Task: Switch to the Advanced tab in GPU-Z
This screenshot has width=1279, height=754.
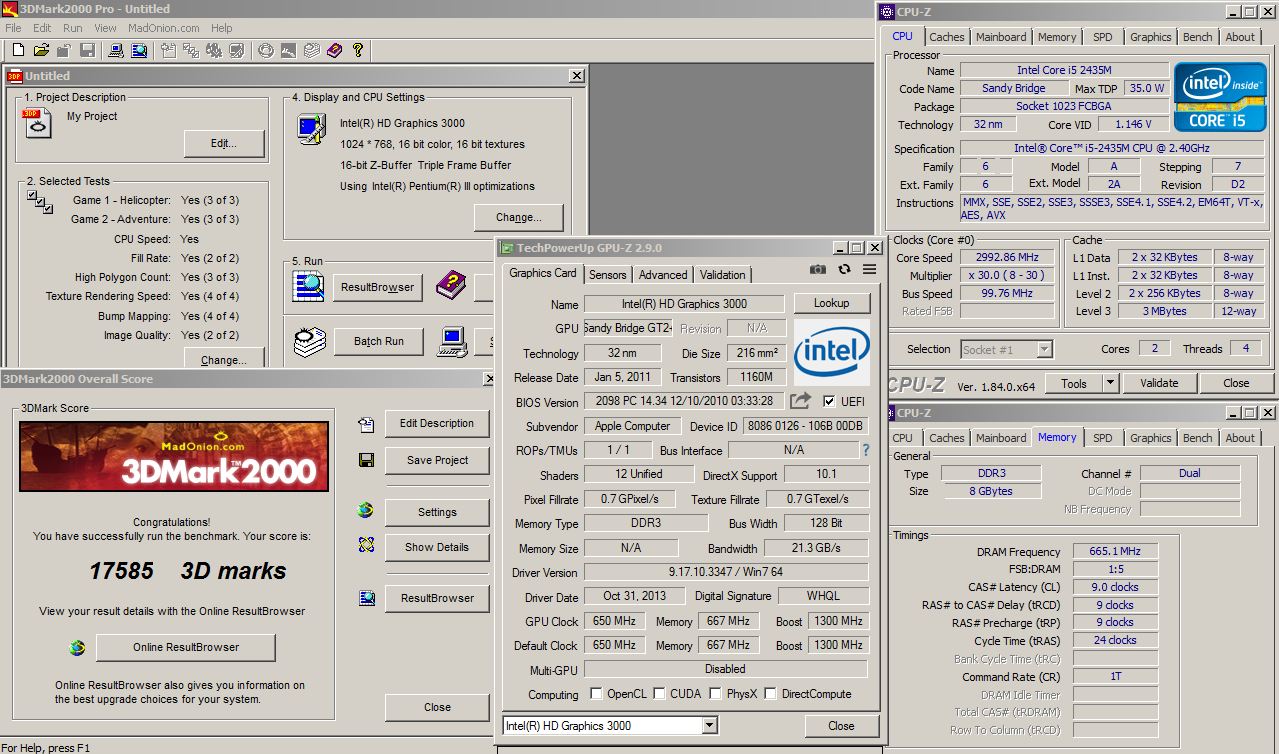Action: tap(663, 274)
